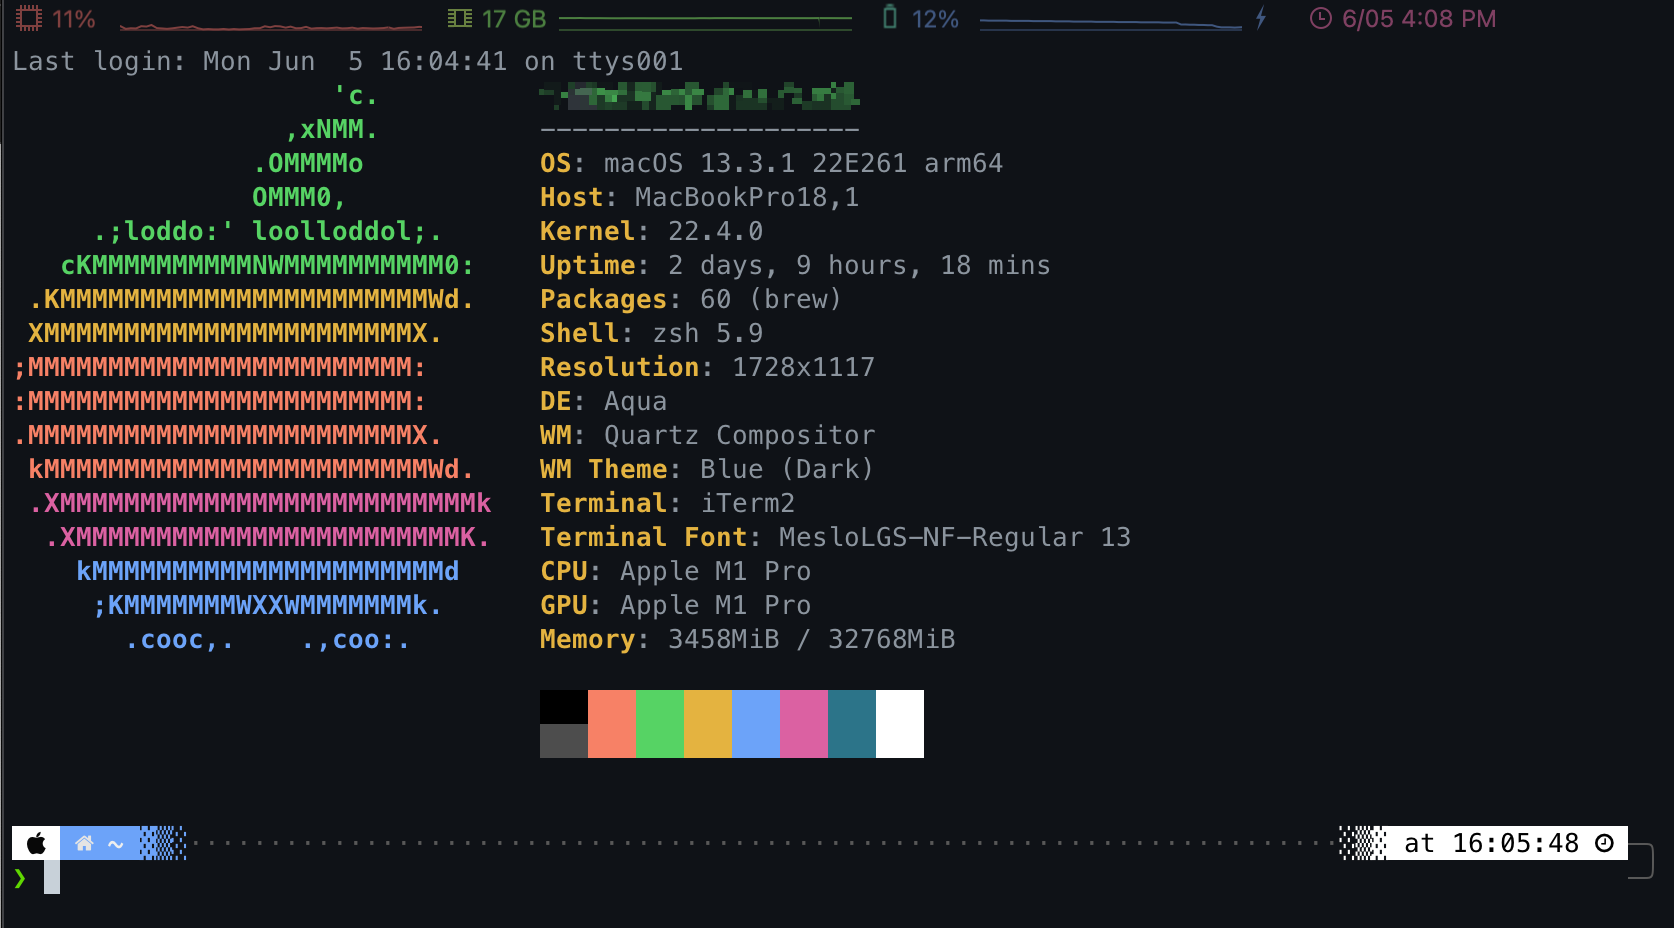1674x928 pixels.
Task: Click the Terminal Font value 'MesloLGS-NF-Regular 13'
Action: click(955, 537)
